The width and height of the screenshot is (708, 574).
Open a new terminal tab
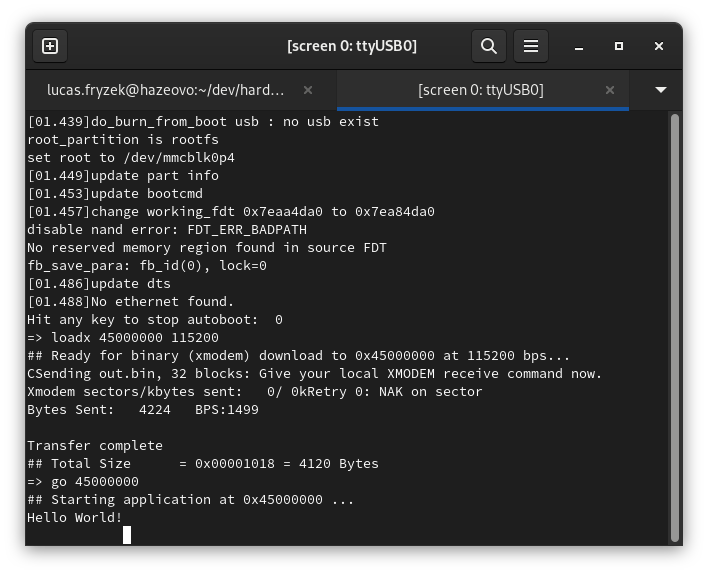click(50, 46)
